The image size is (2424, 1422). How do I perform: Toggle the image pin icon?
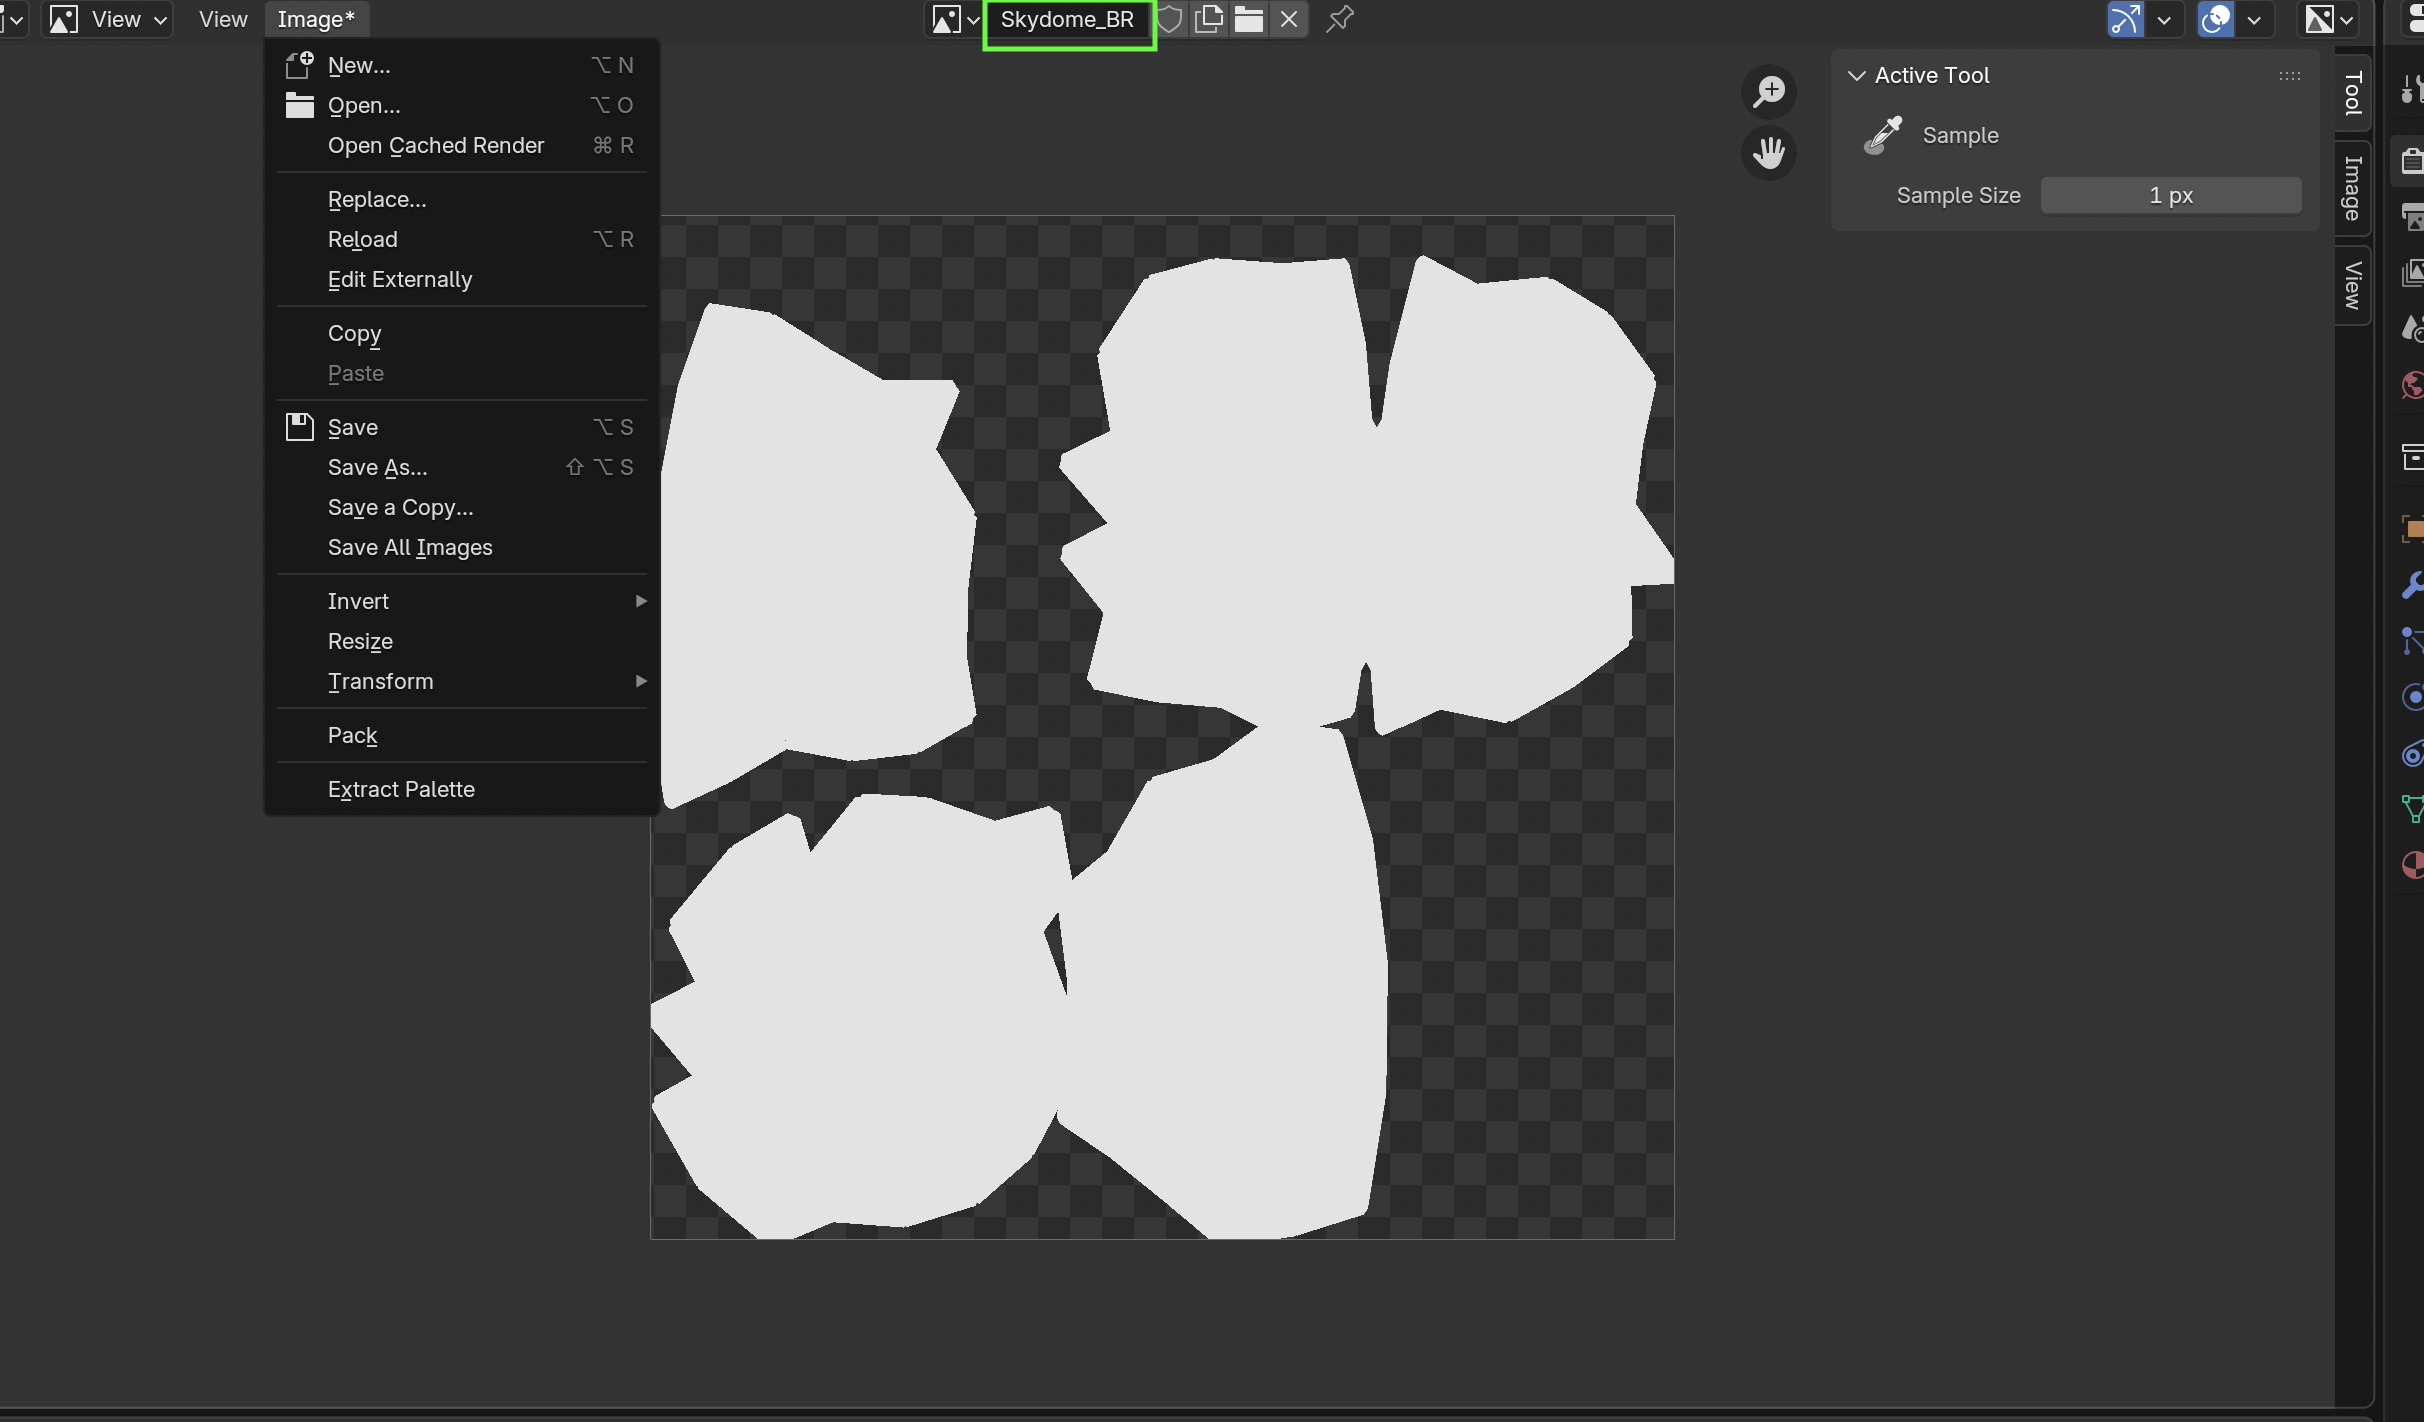click(x=1340, y=19)
